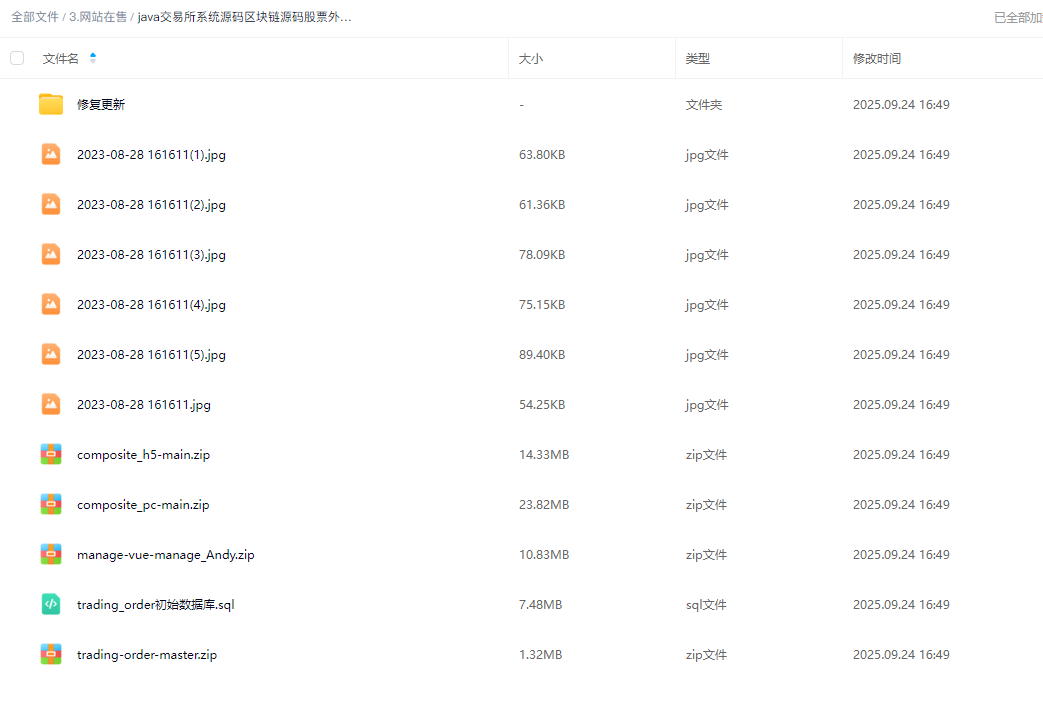Toggle the 文件名 sort arrow

click(93, 58)
